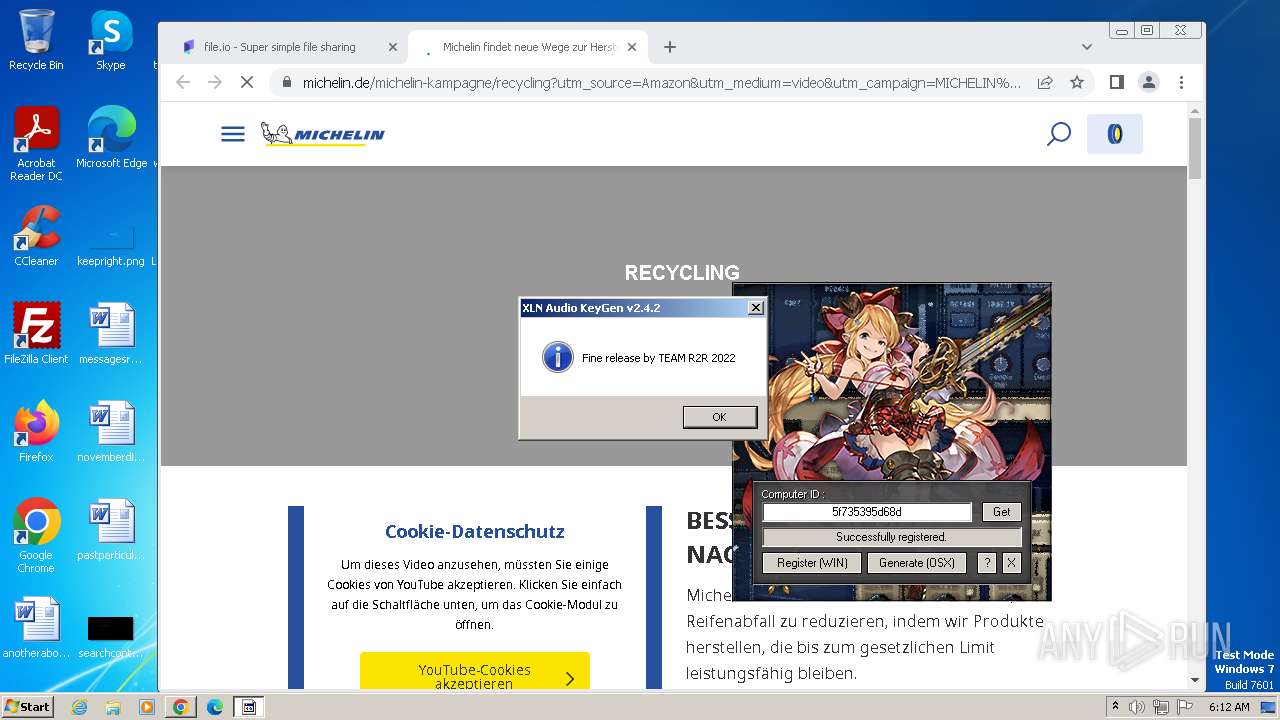This screenshot has width=1280, height=720.
Task: Open the Recycle Bin desktop icon
Action: (x=36, y=40)
